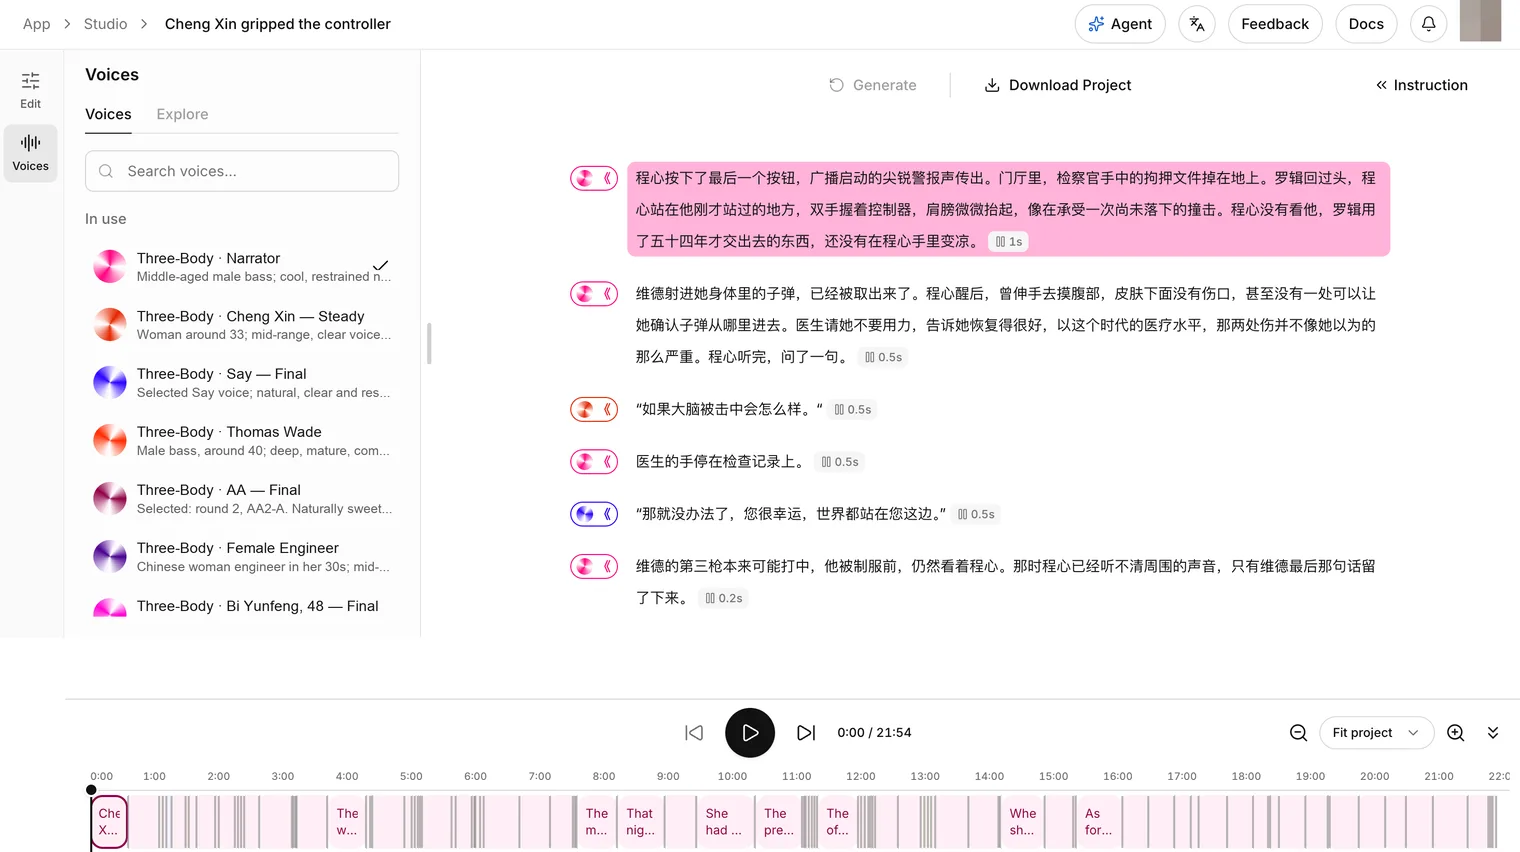1520x852 pixels.
Task: Open the Edit panel in sidebar
Action: [x=31, y=90]
